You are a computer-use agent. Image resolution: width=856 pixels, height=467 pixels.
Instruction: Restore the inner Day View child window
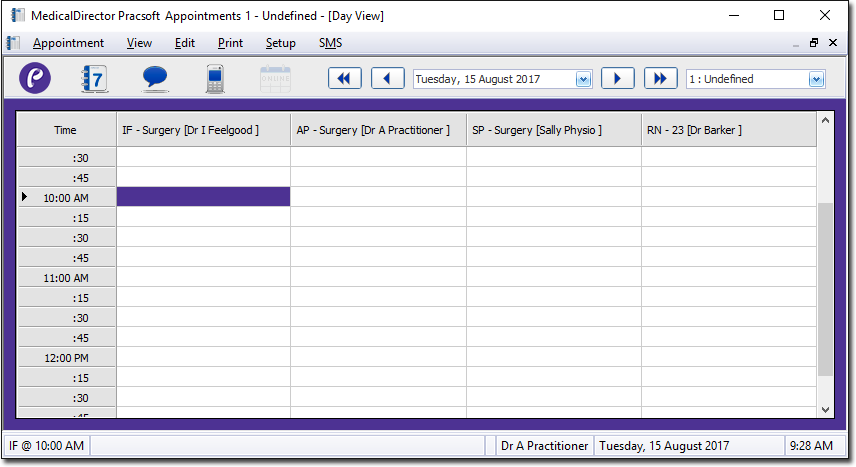(x=814, y=43)
